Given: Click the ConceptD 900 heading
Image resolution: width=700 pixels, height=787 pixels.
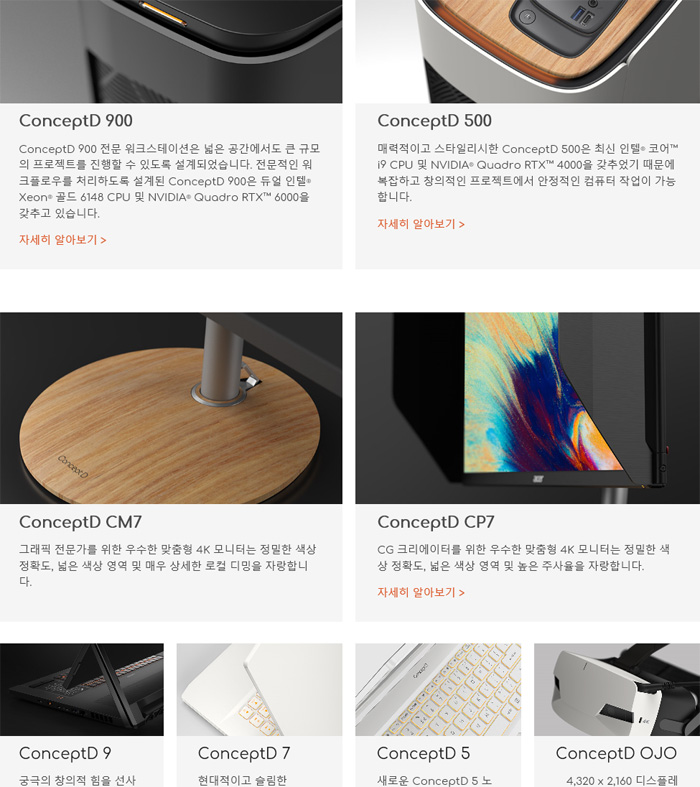Looking at the screenshot, I should (x=76, y=120).
